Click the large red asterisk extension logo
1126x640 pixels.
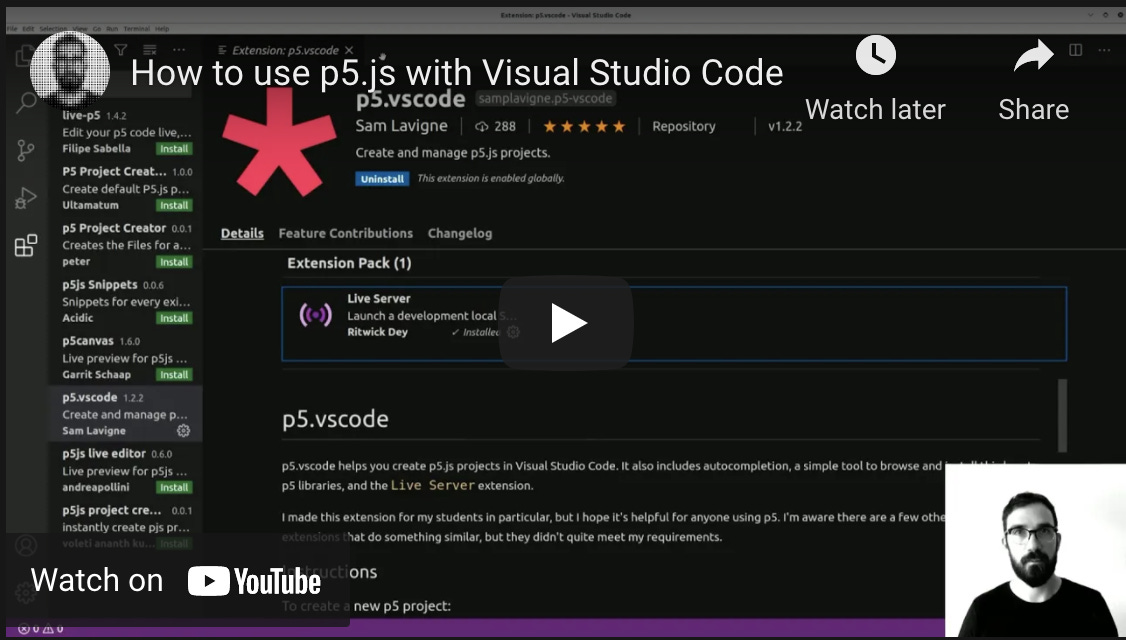pyautogui.click(x=279, y=142)
